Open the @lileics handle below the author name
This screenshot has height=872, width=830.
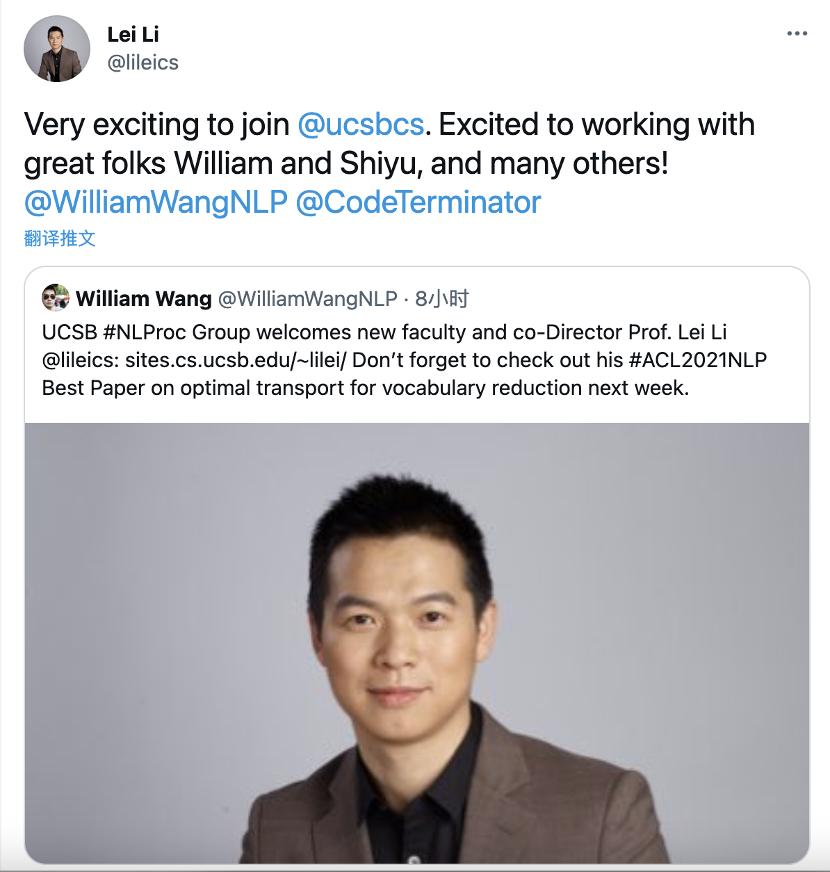tap(143, 62)
